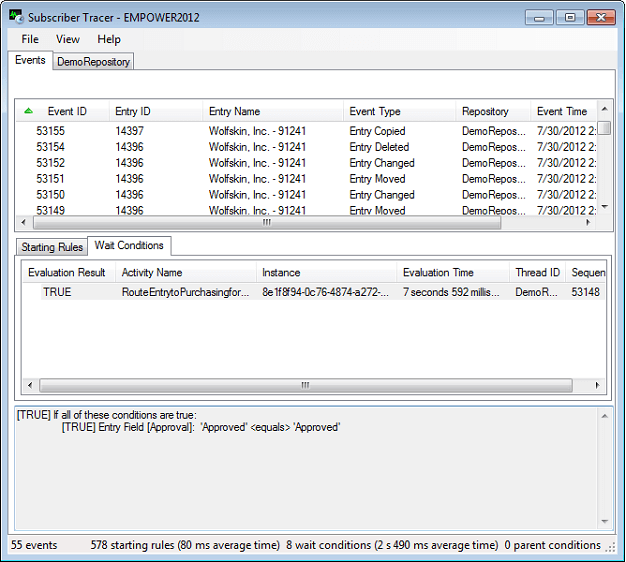This screenshot has height=562, width=626.
Task: Switch to the Events tab
Action: pos(30,60)
